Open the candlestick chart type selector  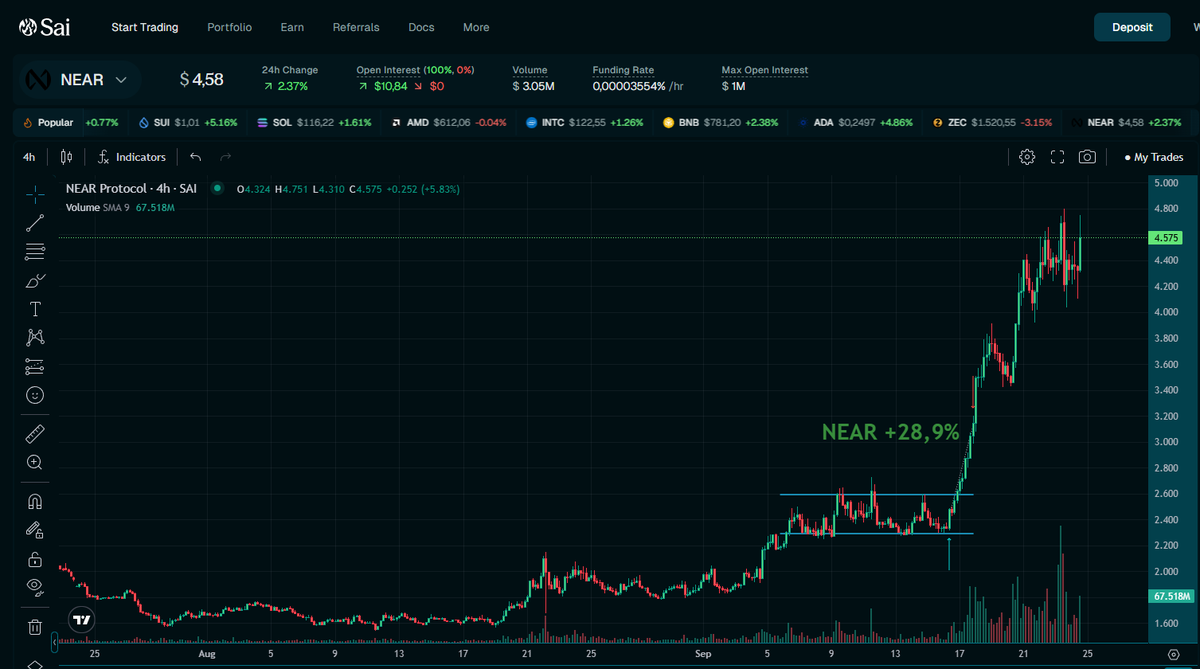tap(66, 157)
